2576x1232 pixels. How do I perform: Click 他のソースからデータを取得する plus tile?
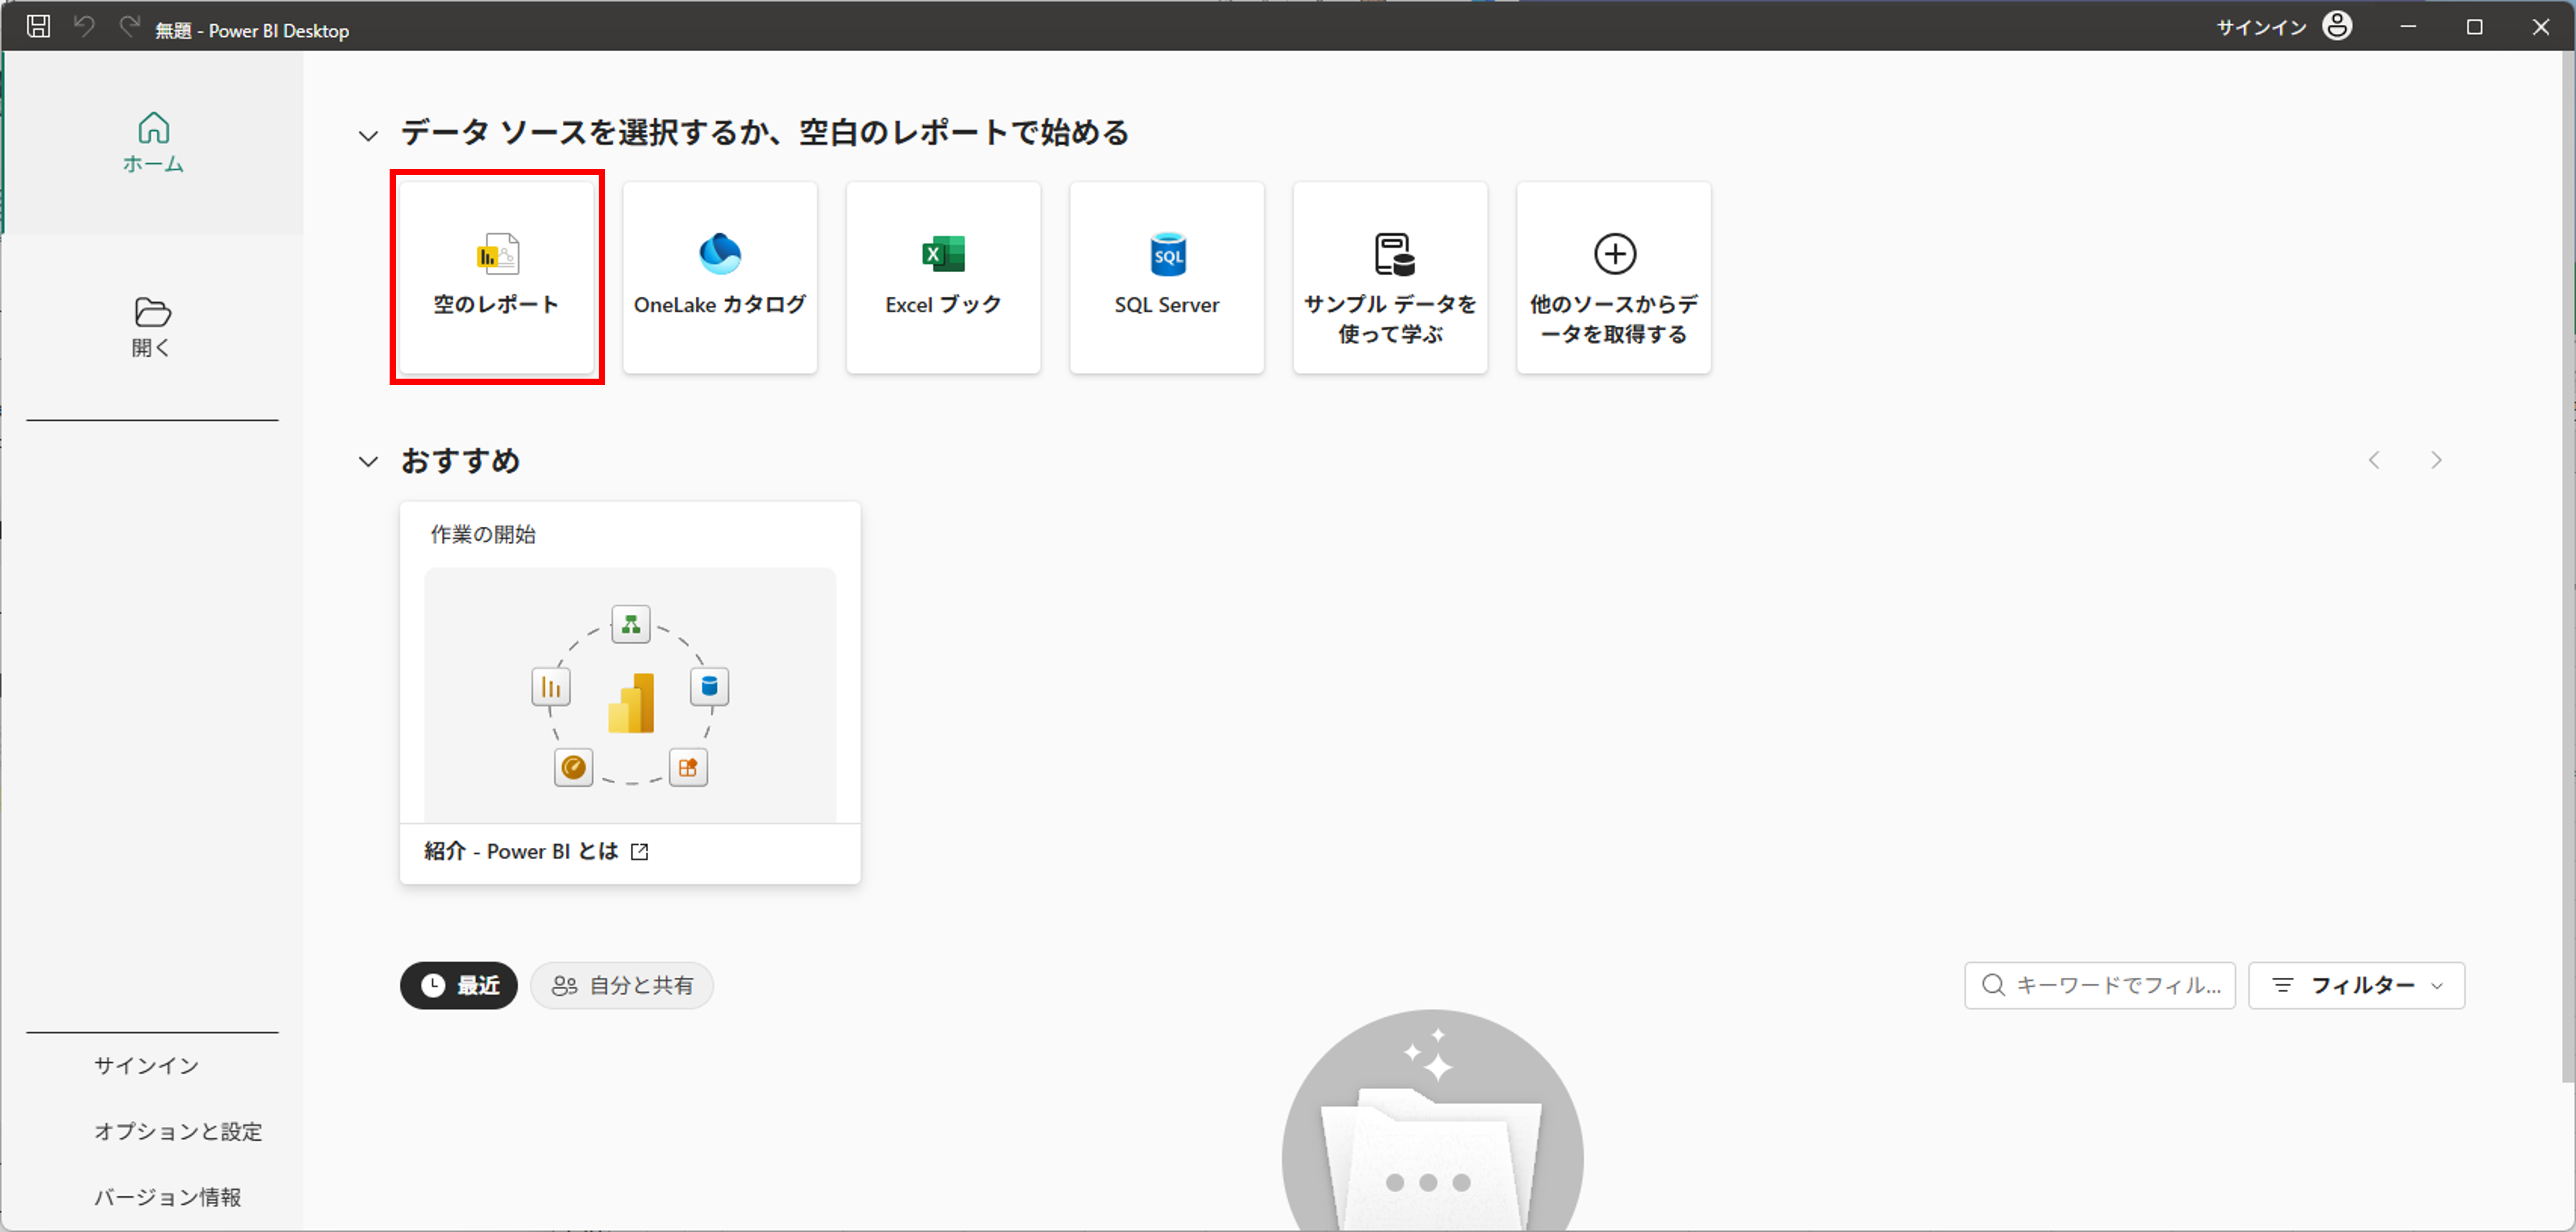(1613, 277)
